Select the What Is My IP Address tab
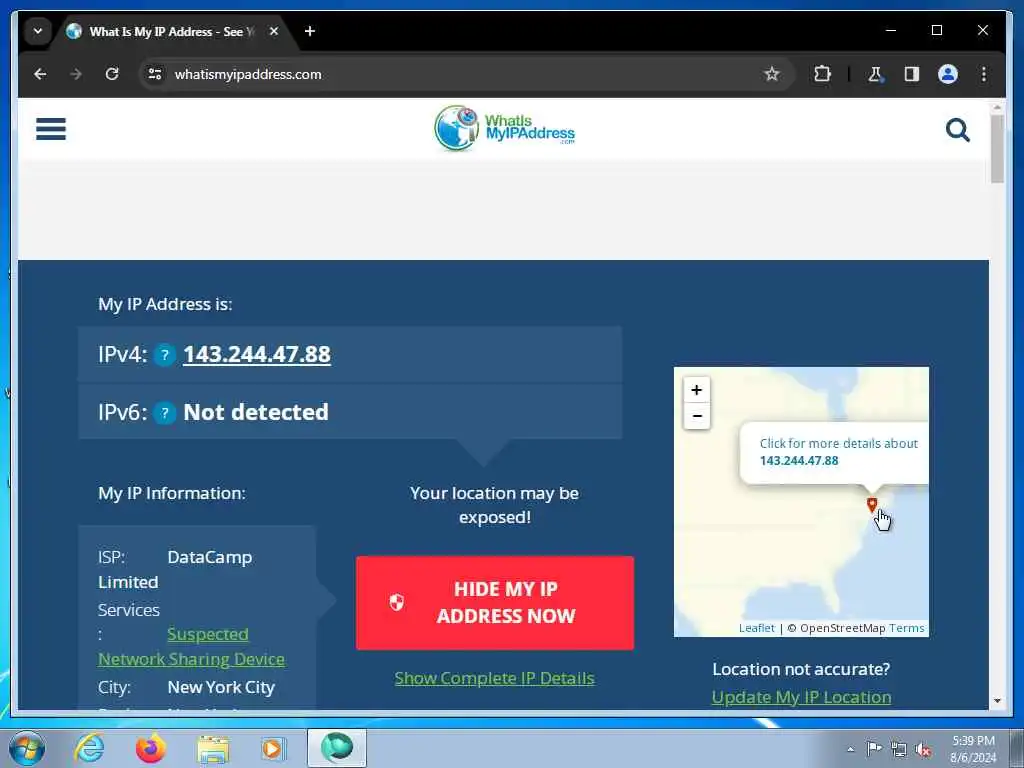The image size is (1024, 768). (172, 31)
